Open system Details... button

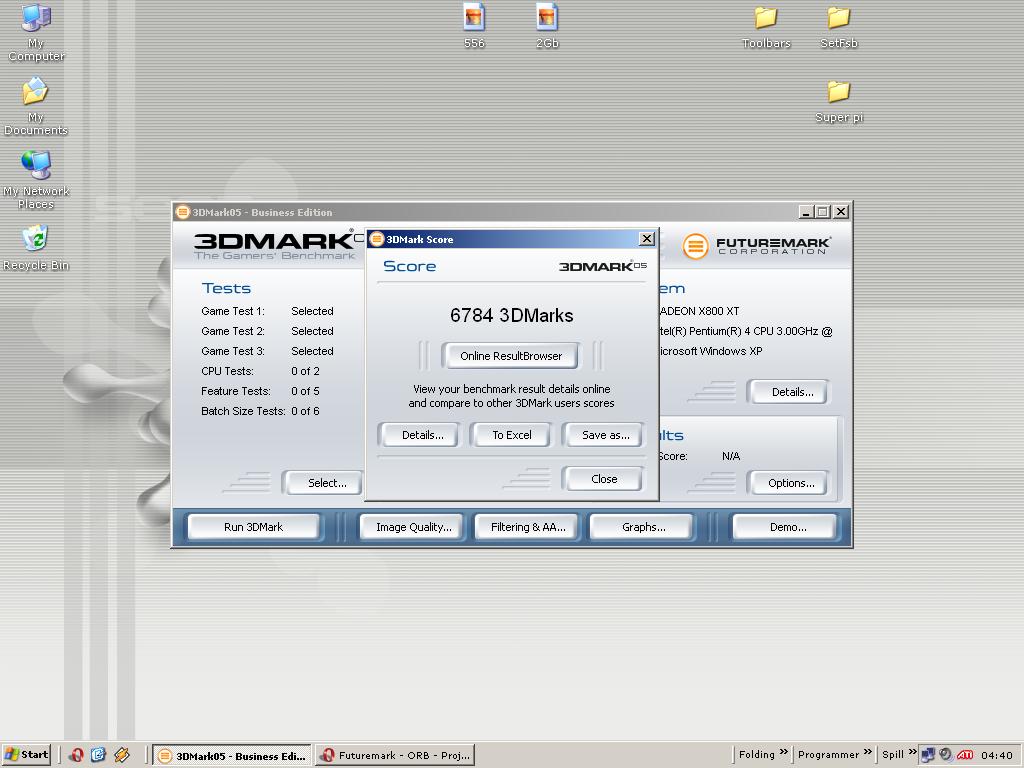[x=792, y=392]
